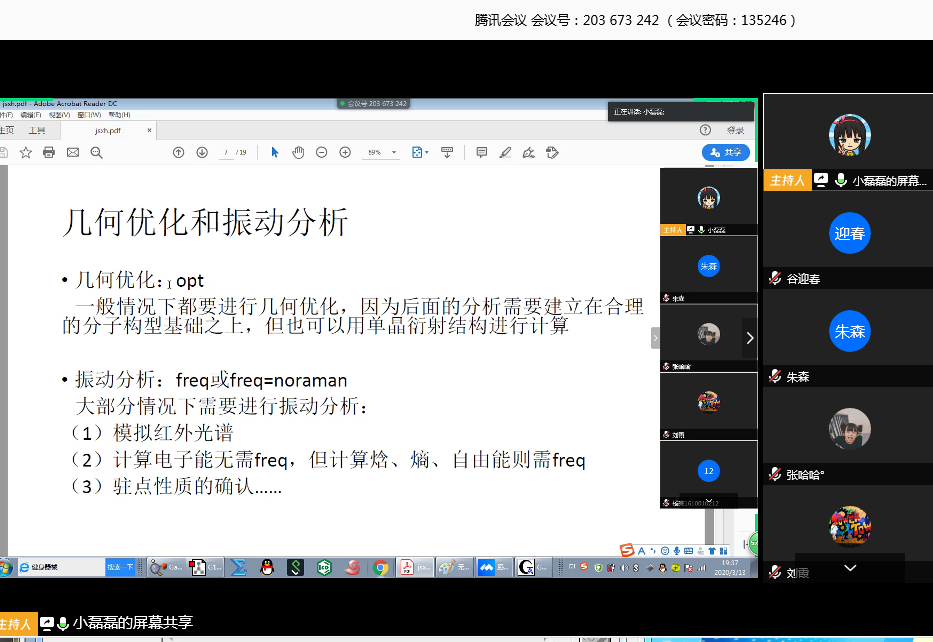This screenshot has height=642, width=933.
Task: Switch to the jssh.pdf document tab
Action: tap(108, 130)
